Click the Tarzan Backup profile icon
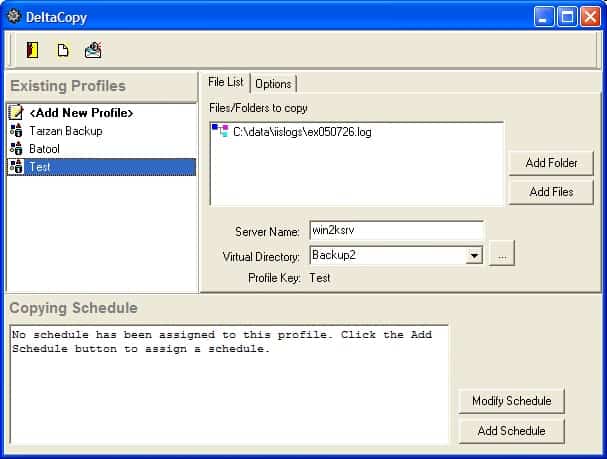 (16, 131)
